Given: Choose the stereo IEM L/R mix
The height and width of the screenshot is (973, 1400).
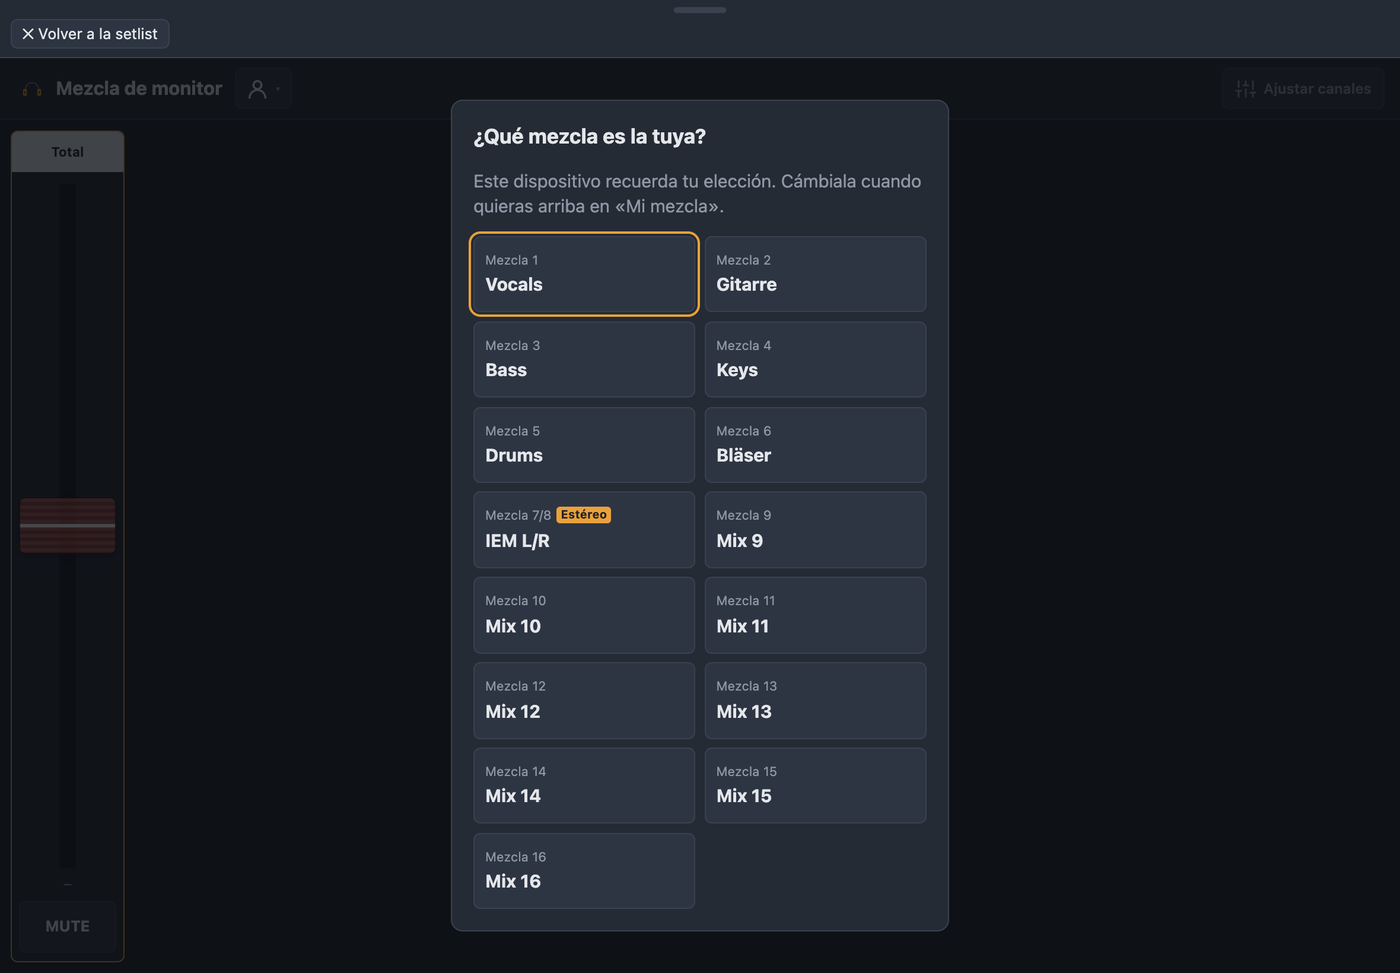Looking at the screenshot, I should (x=584, y=530).
